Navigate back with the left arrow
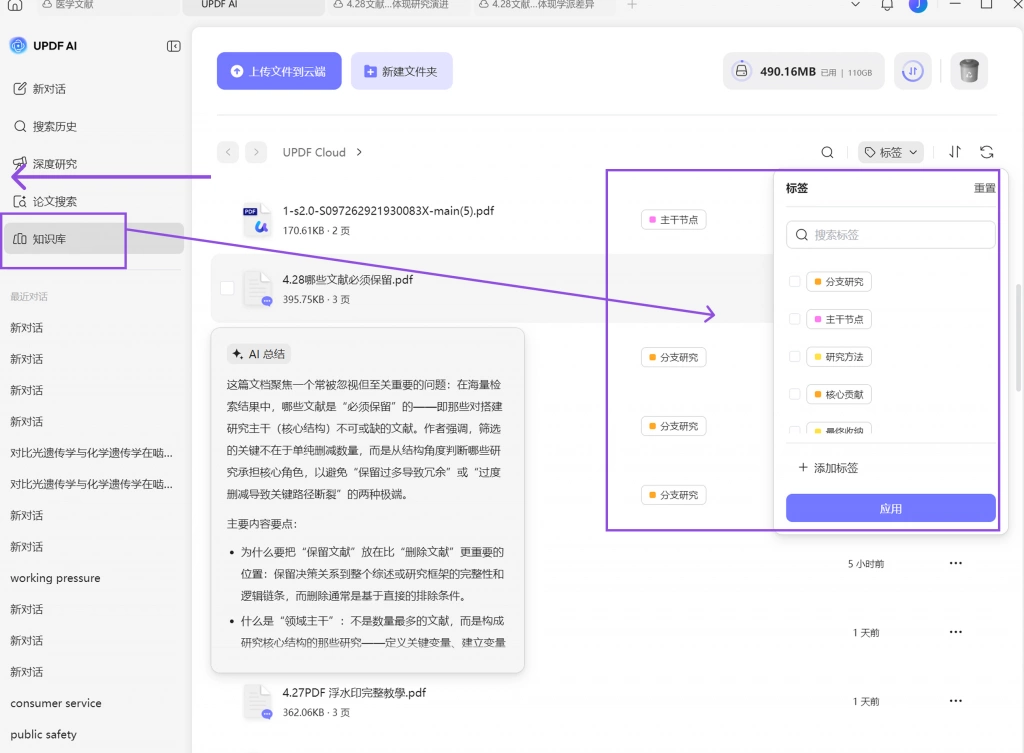The image size is (1024, 753). [228, 152]
